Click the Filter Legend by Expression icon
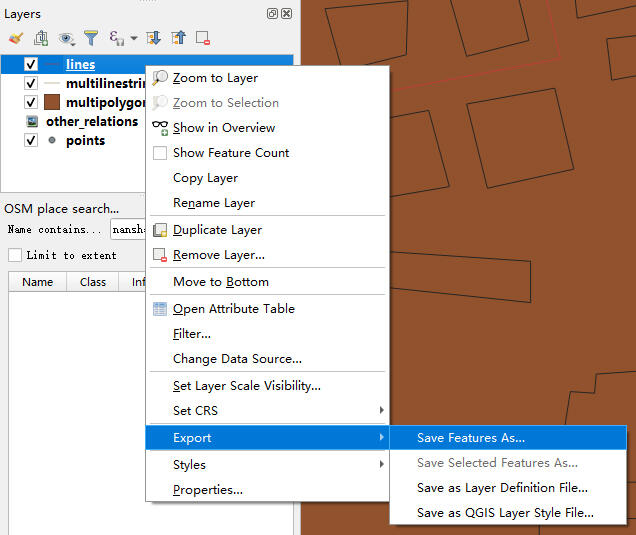The height and width of the screenshot is (535, 636). point(117,38)
